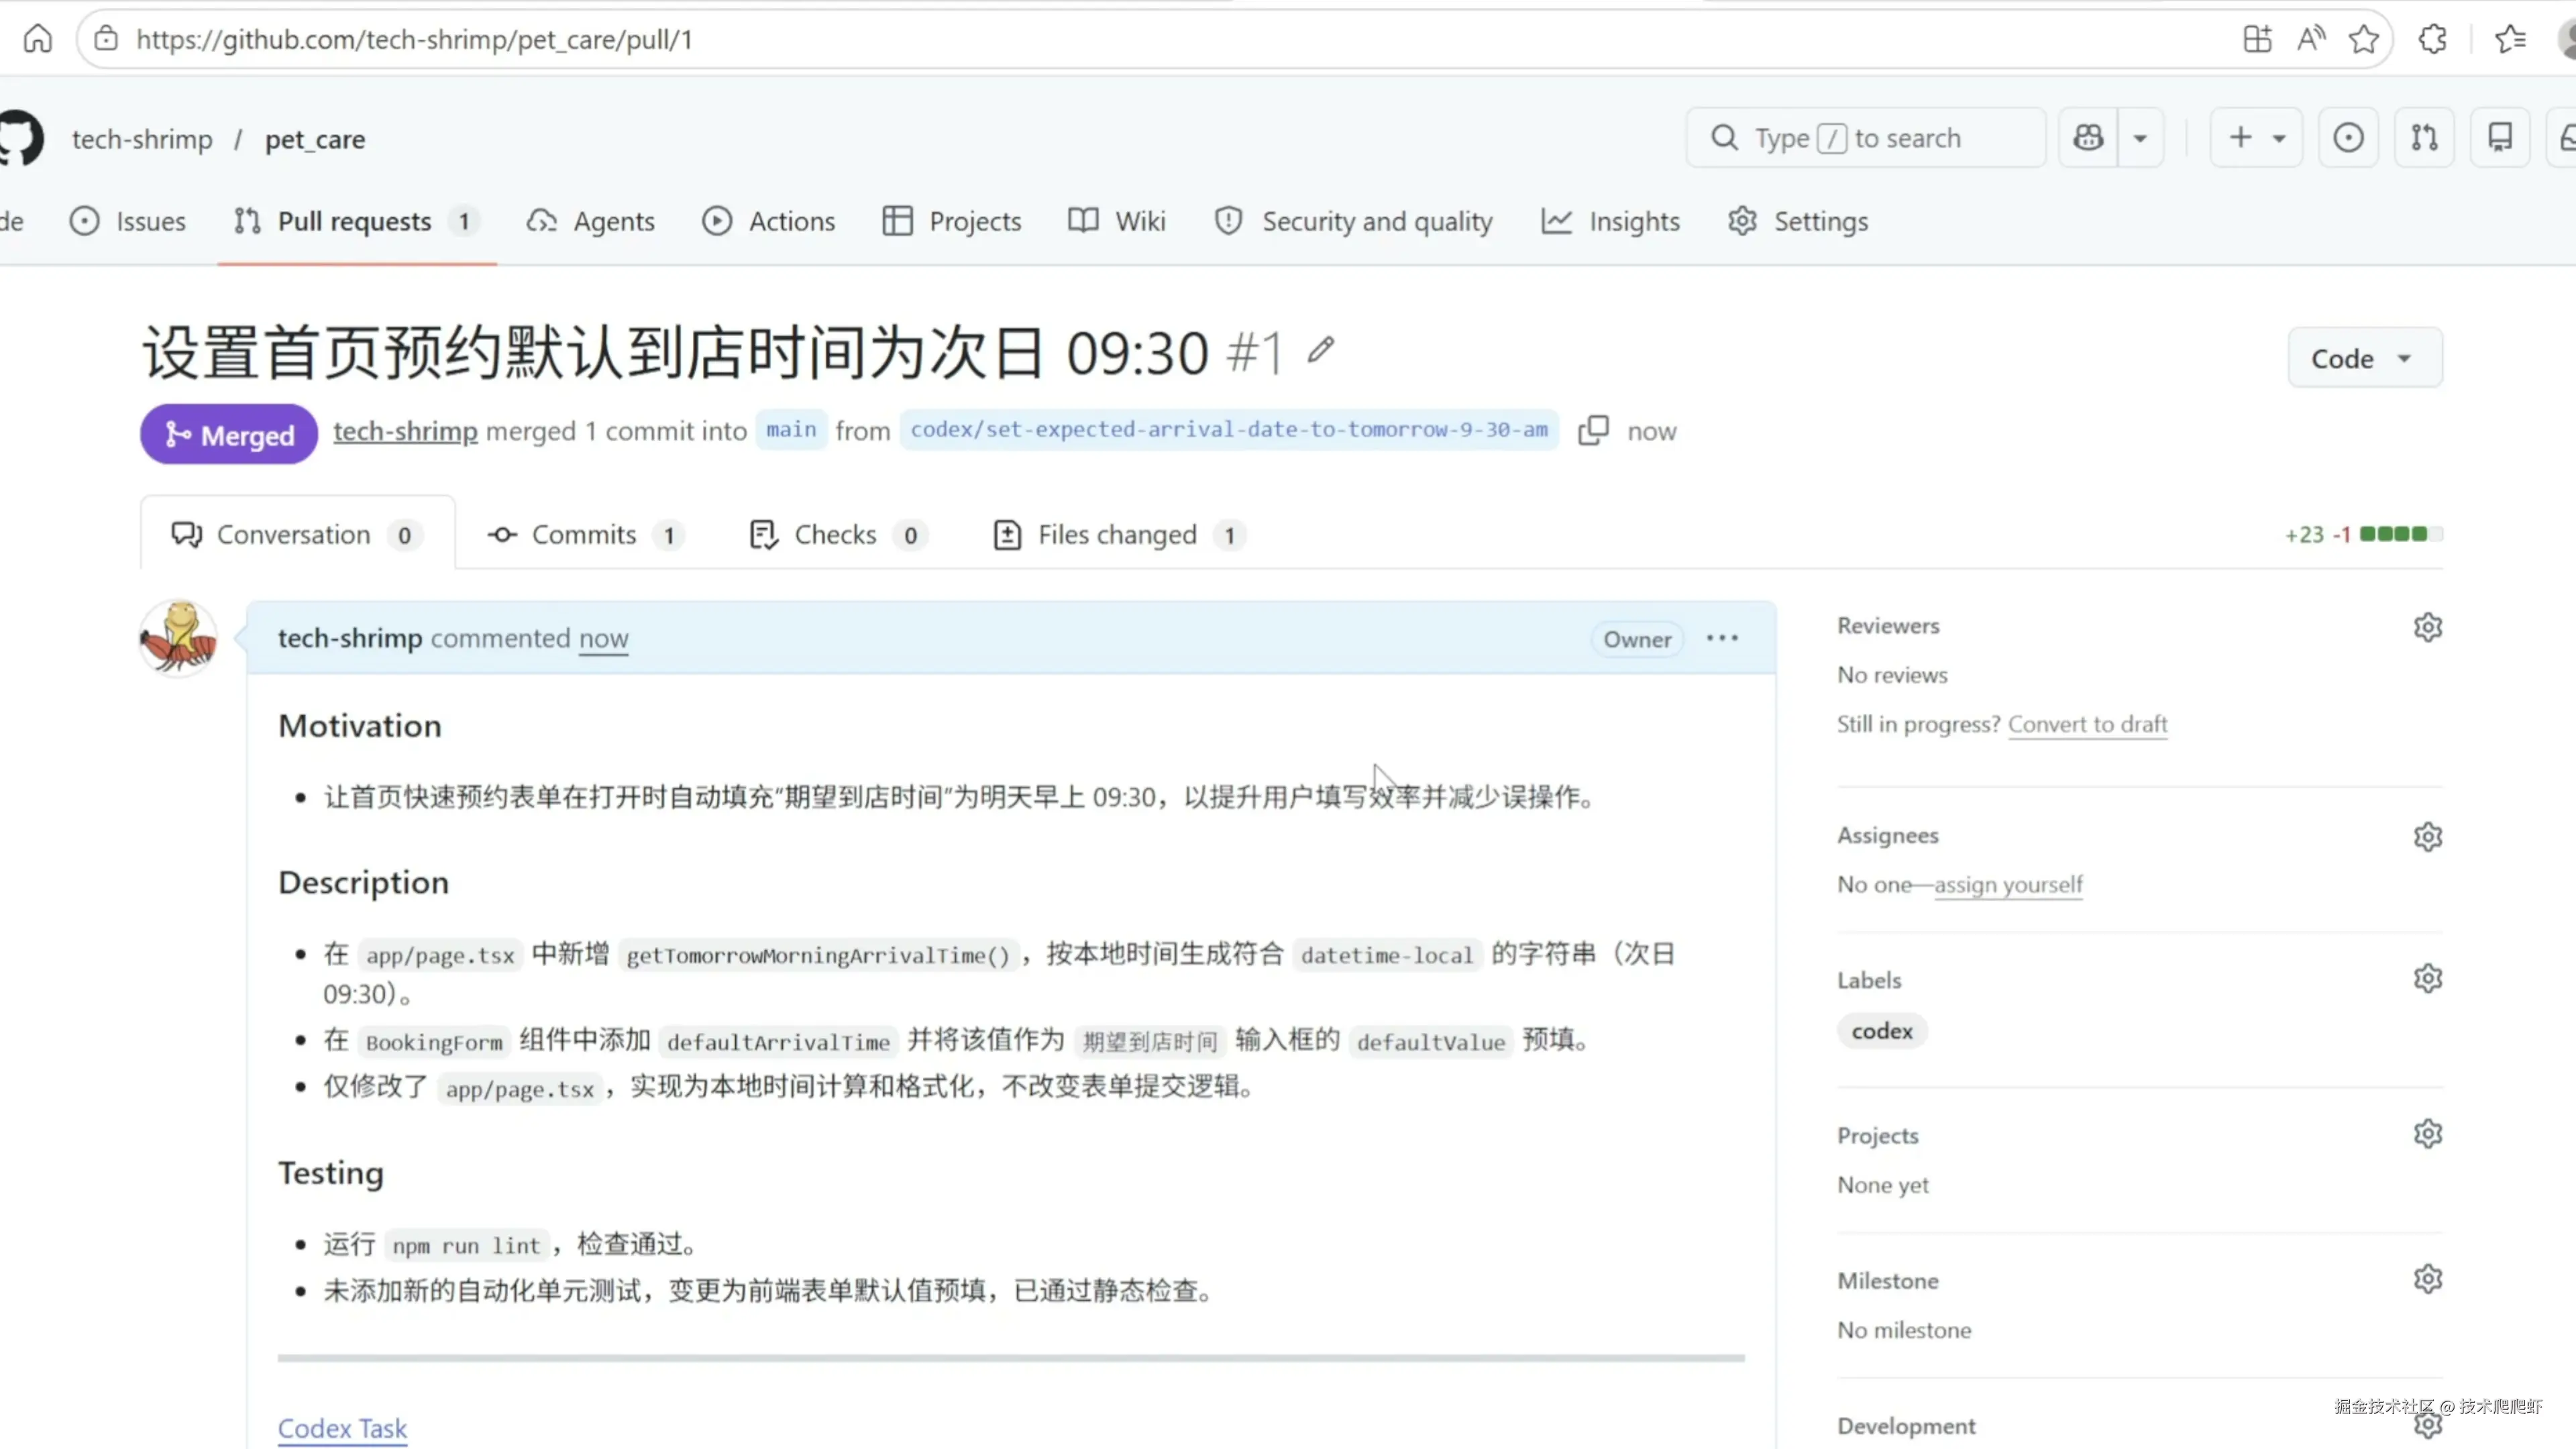Open the Reviewers gear settings
Screen dimensions: 2576x1449
click(x=2427, y=627)
